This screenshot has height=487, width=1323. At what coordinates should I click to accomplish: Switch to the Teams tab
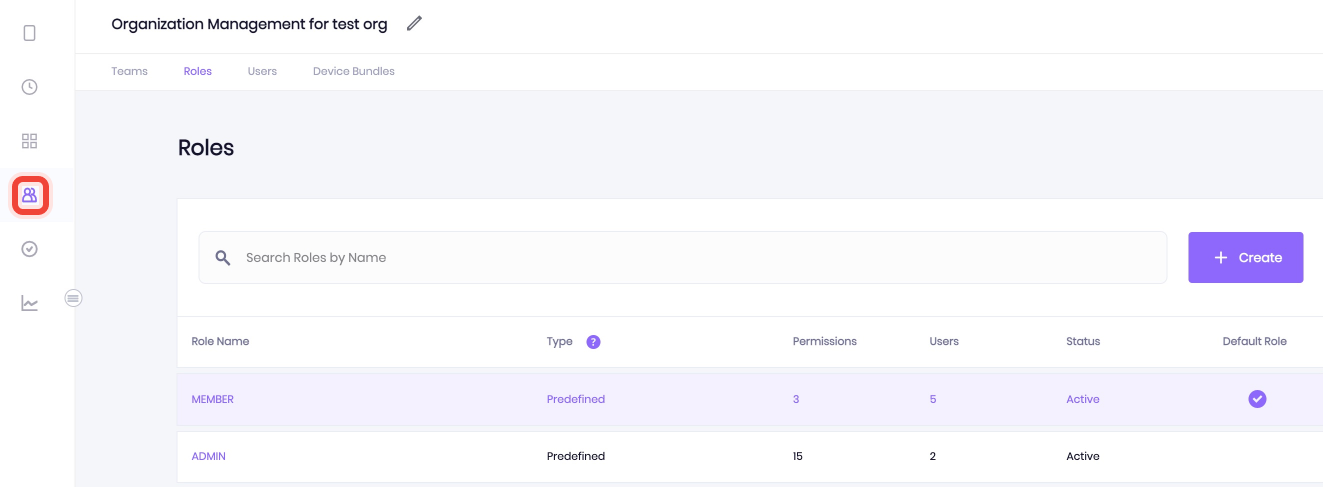pos(130,71)
